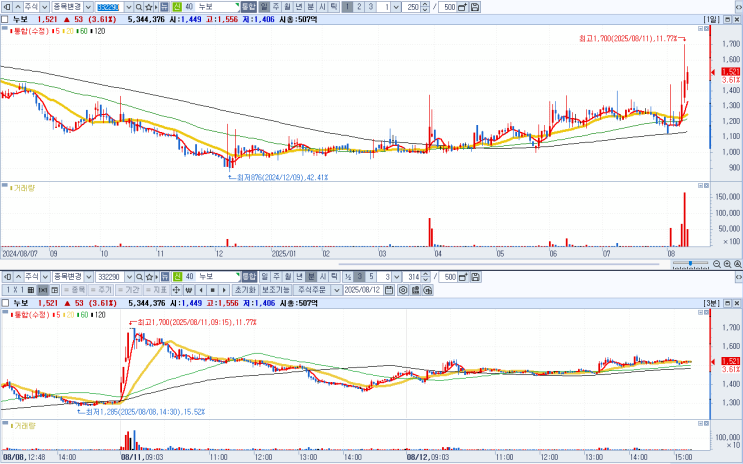
Task: Click the save disk icon in top toolbar
Action: click(475, 7)
